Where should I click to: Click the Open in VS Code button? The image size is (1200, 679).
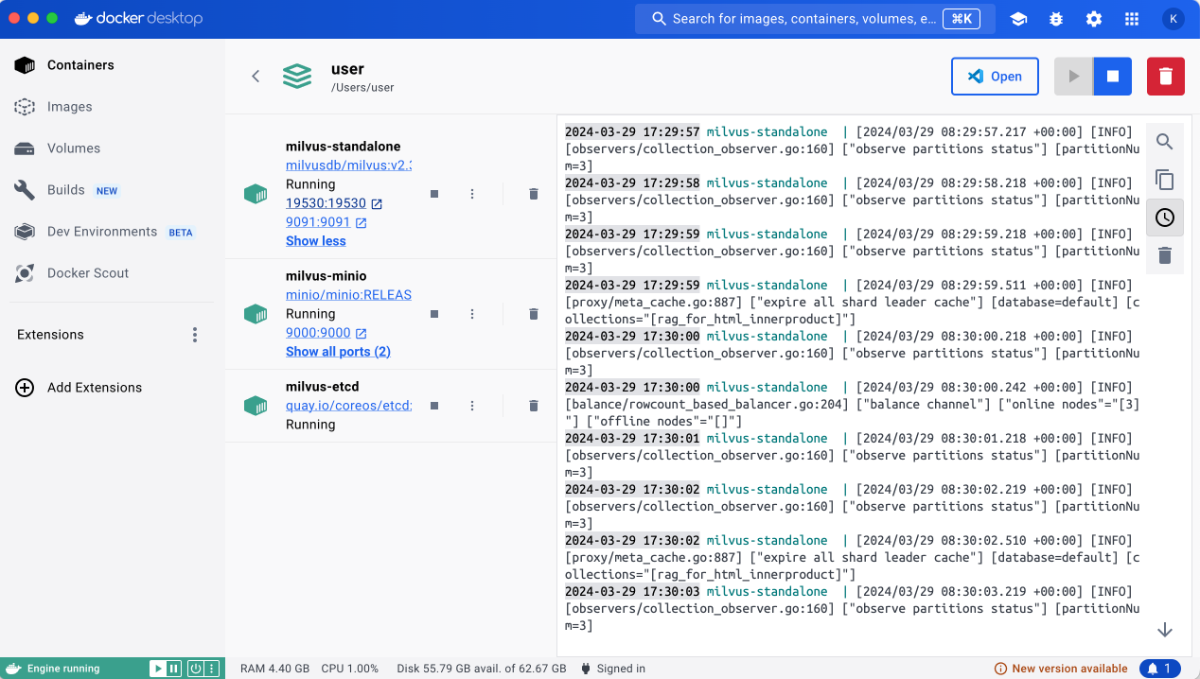tap(995, 76)
